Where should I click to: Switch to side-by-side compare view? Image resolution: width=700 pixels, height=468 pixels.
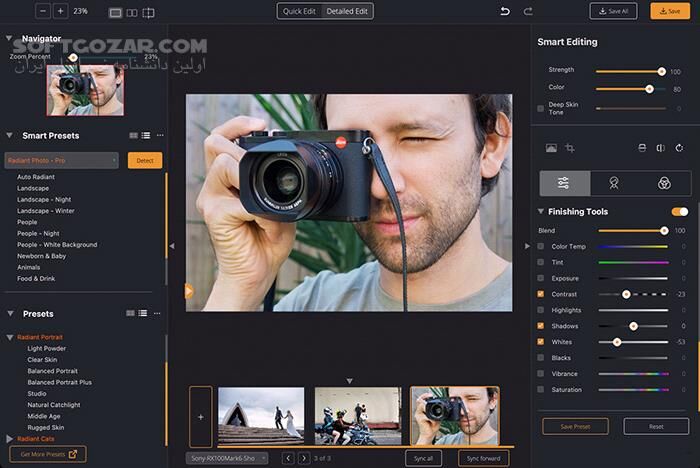(132, 13)
